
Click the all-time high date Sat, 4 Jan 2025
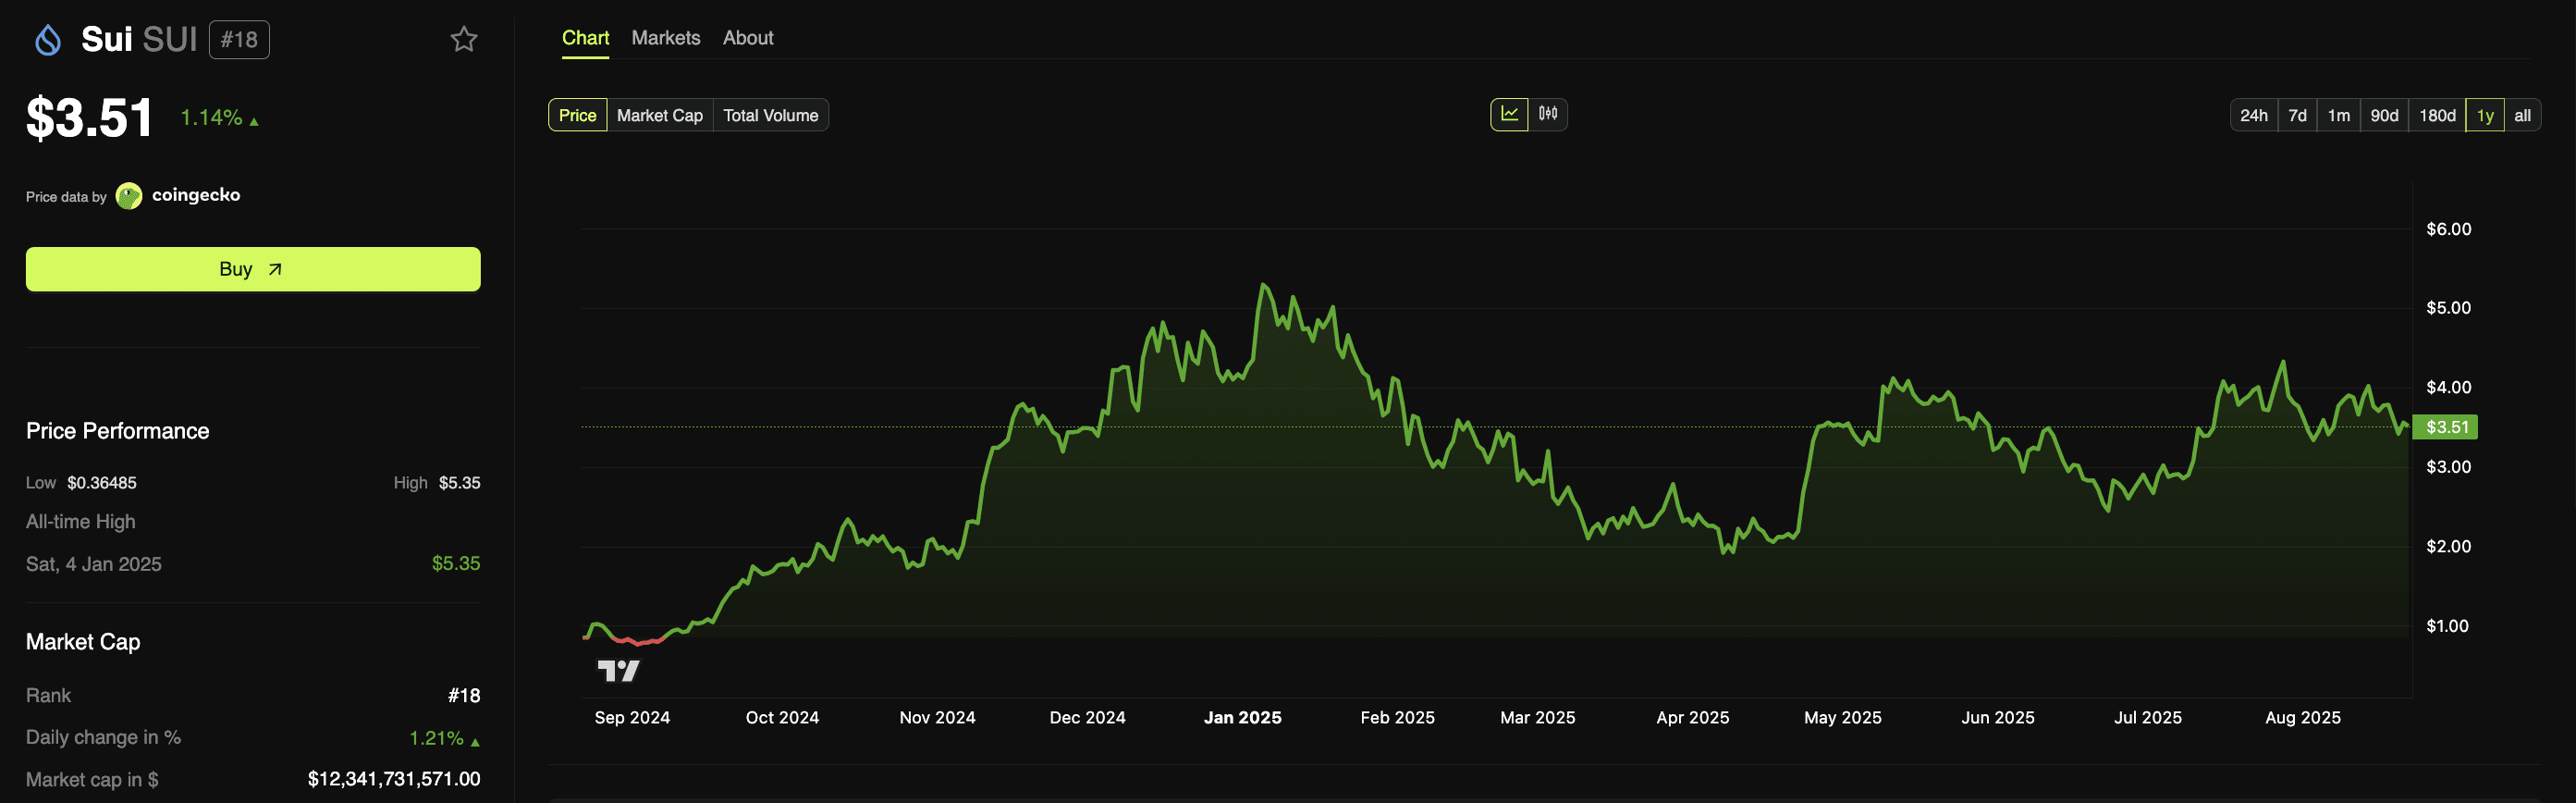[94, 564]
